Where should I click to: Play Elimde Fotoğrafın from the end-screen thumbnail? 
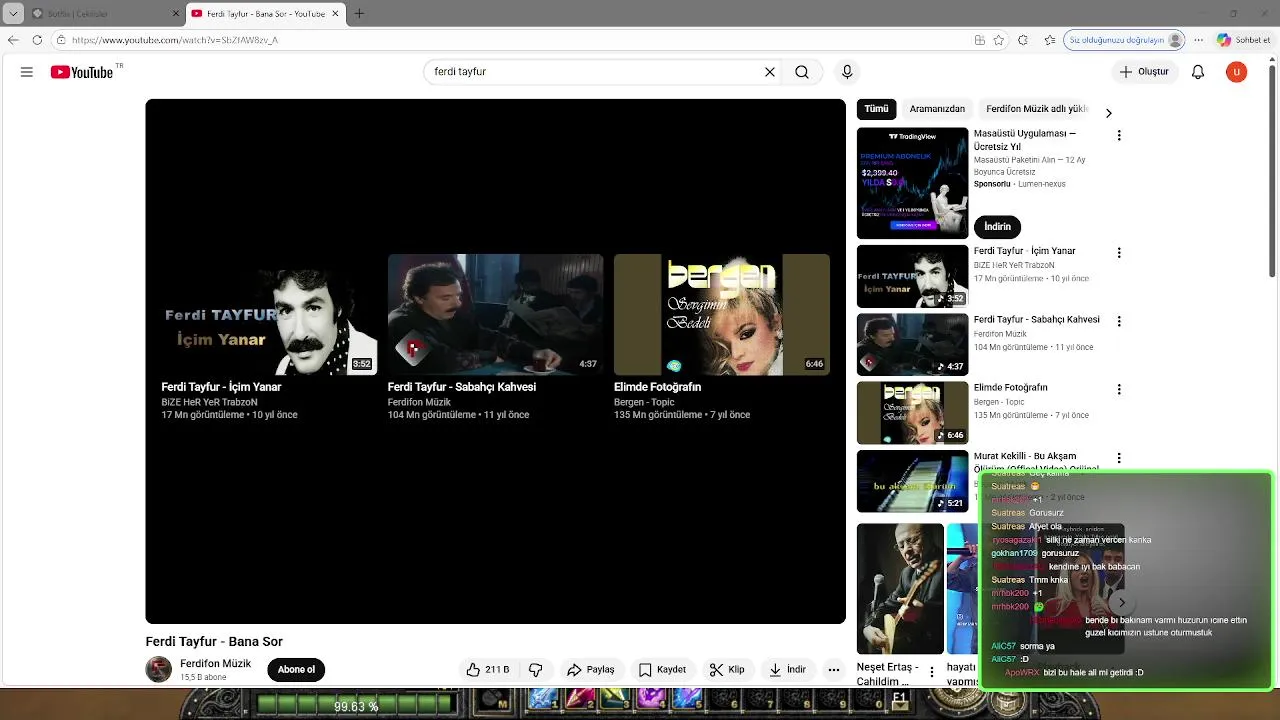(x=721, y=314)
